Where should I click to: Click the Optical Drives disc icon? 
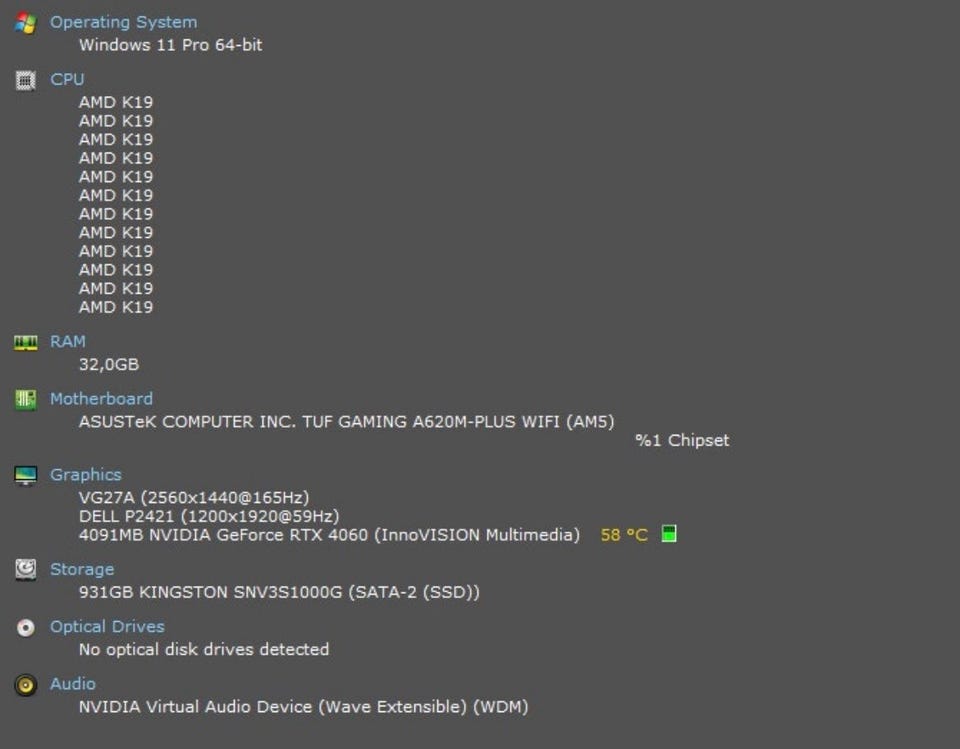click(x=26, y=627)
